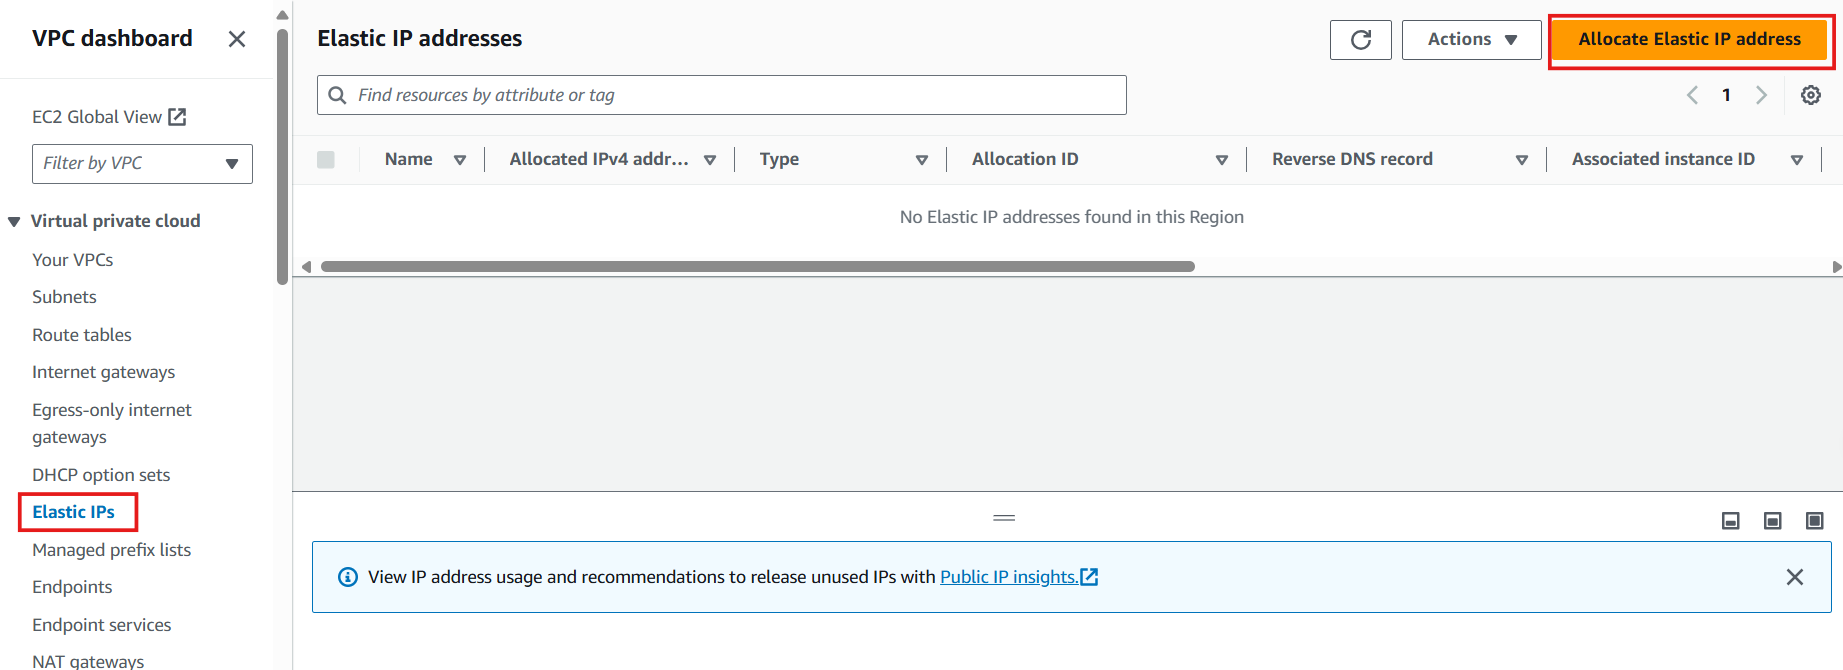Open EC2 Global View external link icon
The image size is (1843, 670).
pos(177,117)
